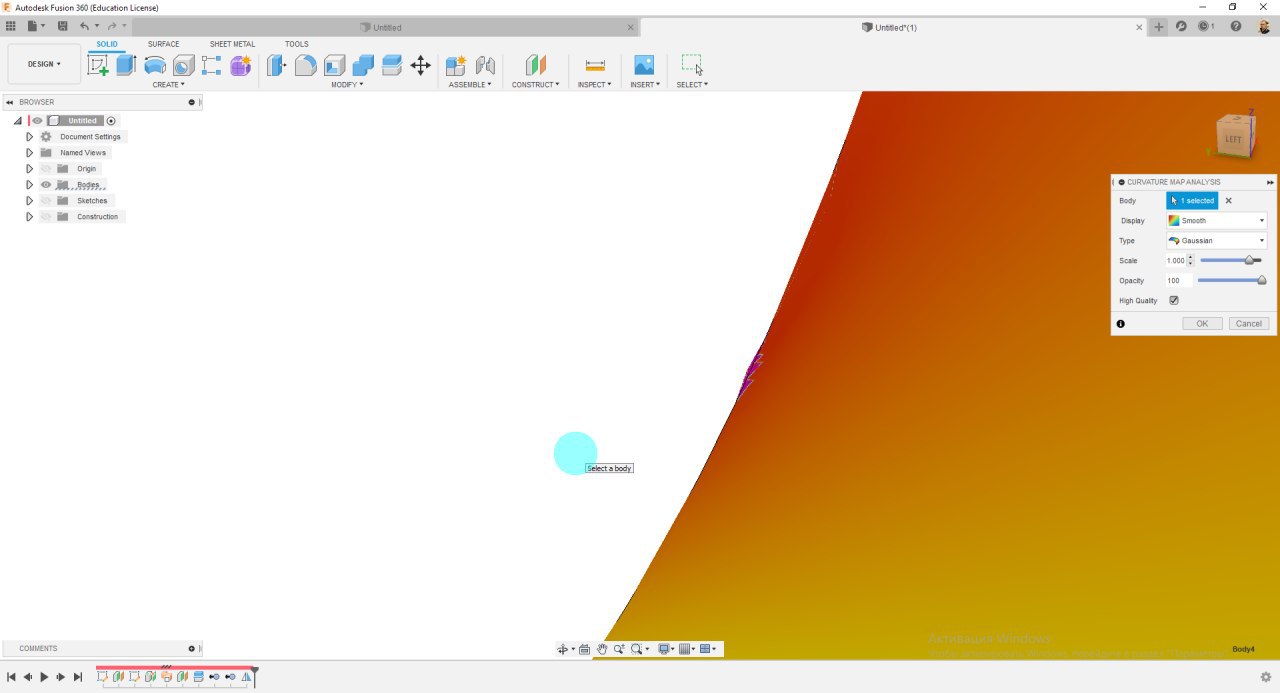1280x693 pixels.
Task: Click OK in Curvature Map Analysis
Action: (x=1202, y=323)
